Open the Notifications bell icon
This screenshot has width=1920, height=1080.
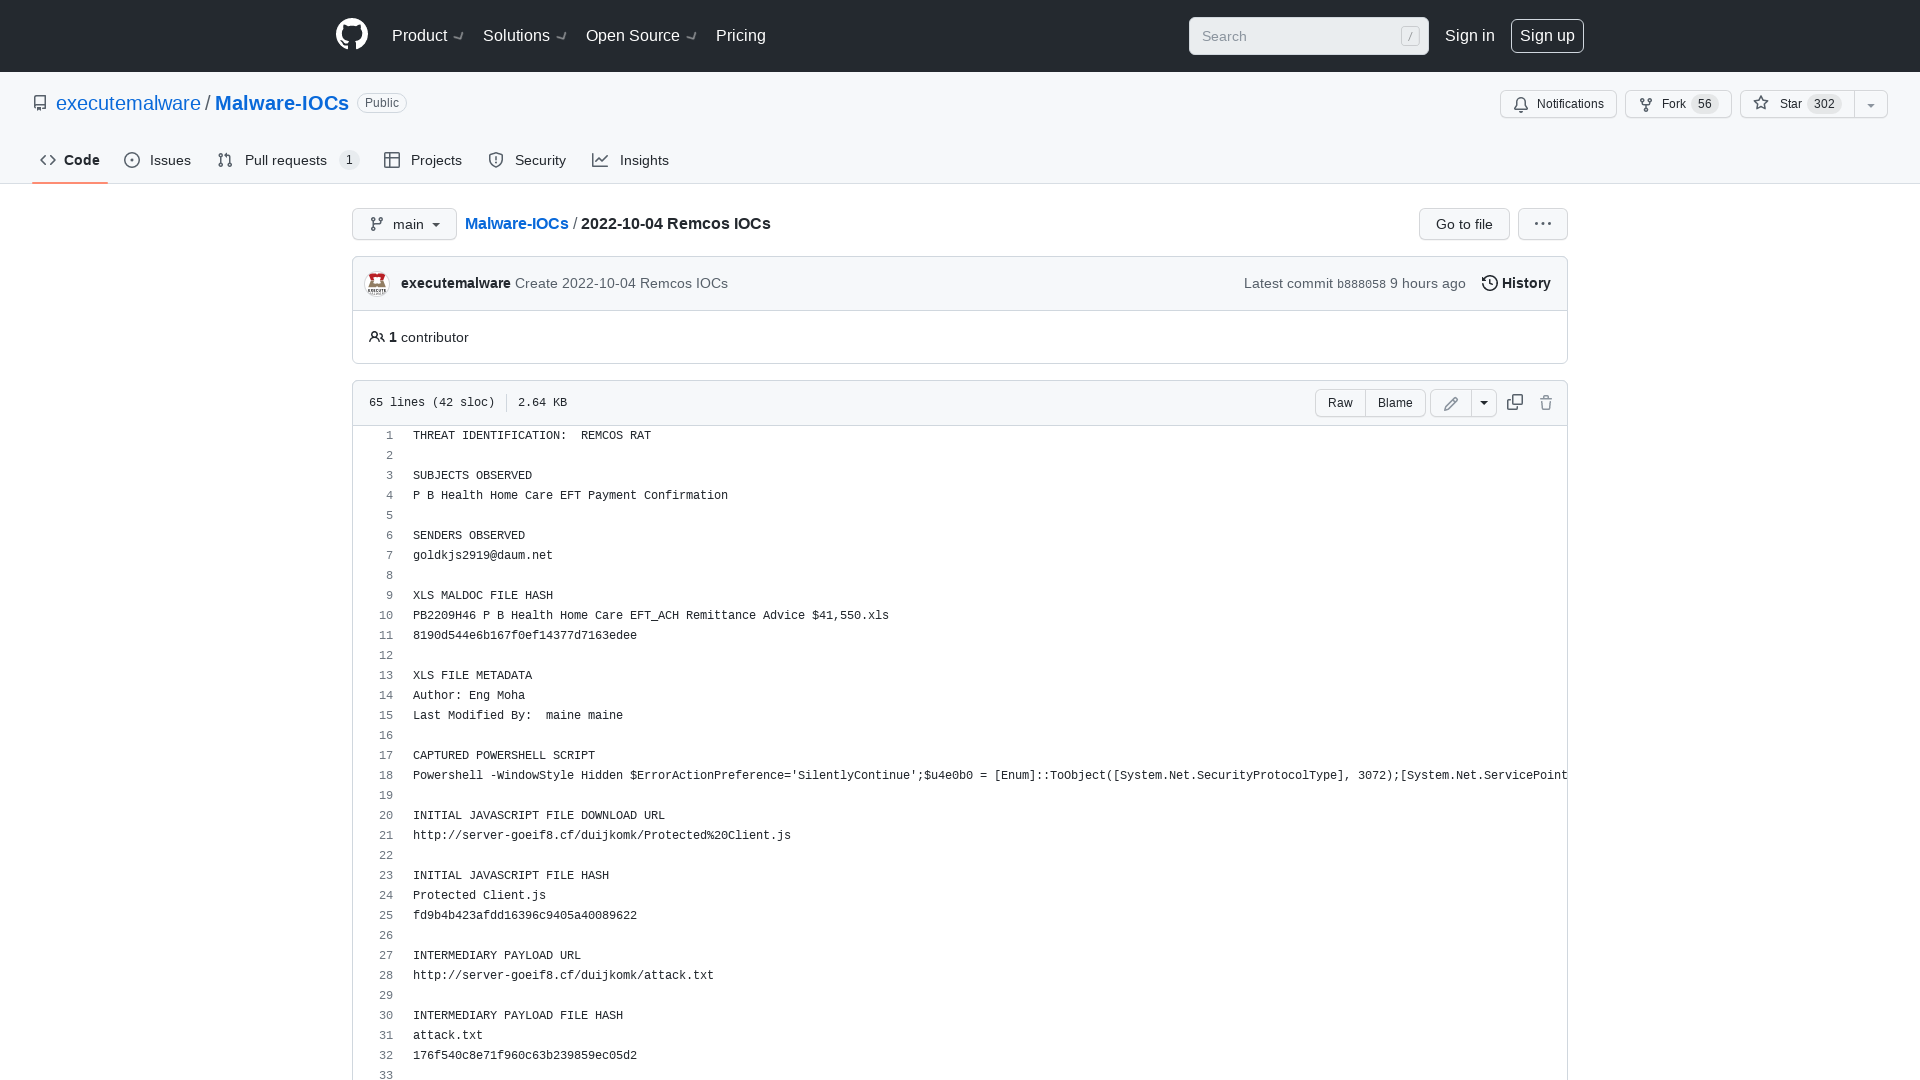(x=1521, y=104)
